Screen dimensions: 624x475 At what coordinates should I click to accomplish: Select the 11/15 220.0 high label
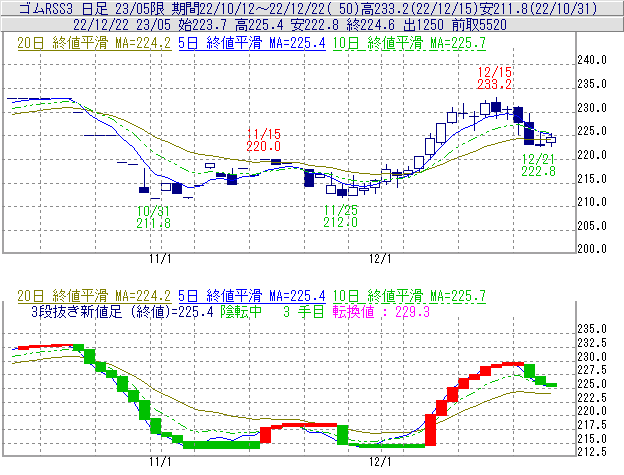[x=263, y=140]
